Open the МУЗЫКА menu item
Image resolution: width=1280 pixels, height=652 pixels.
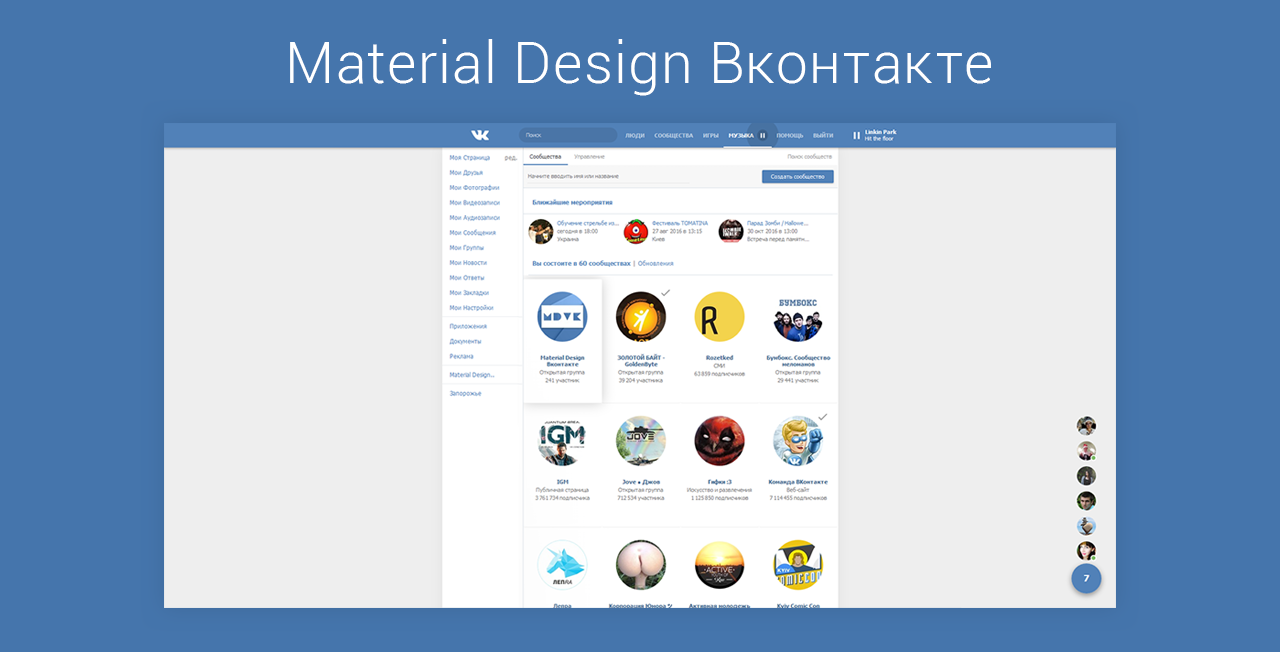point(739,135)
